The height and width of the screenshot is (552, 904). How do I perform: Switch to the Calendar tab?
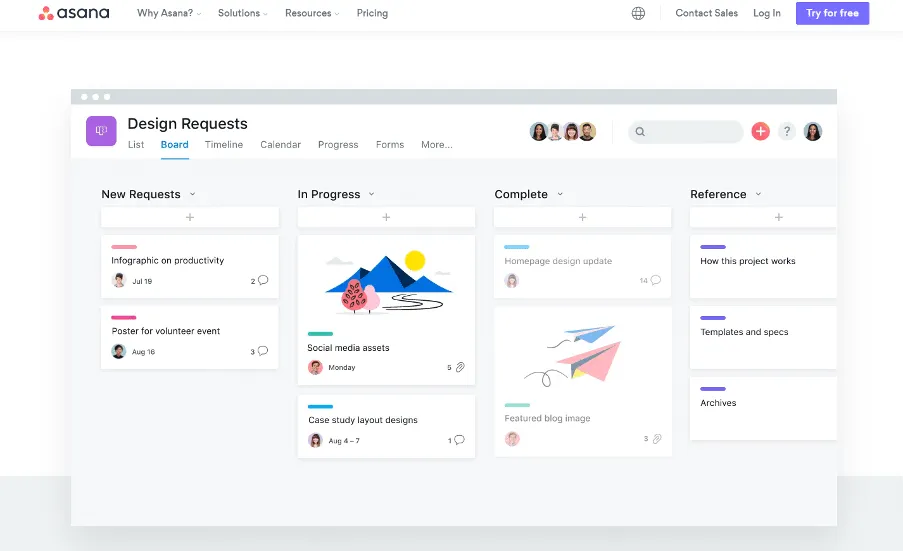280,145
